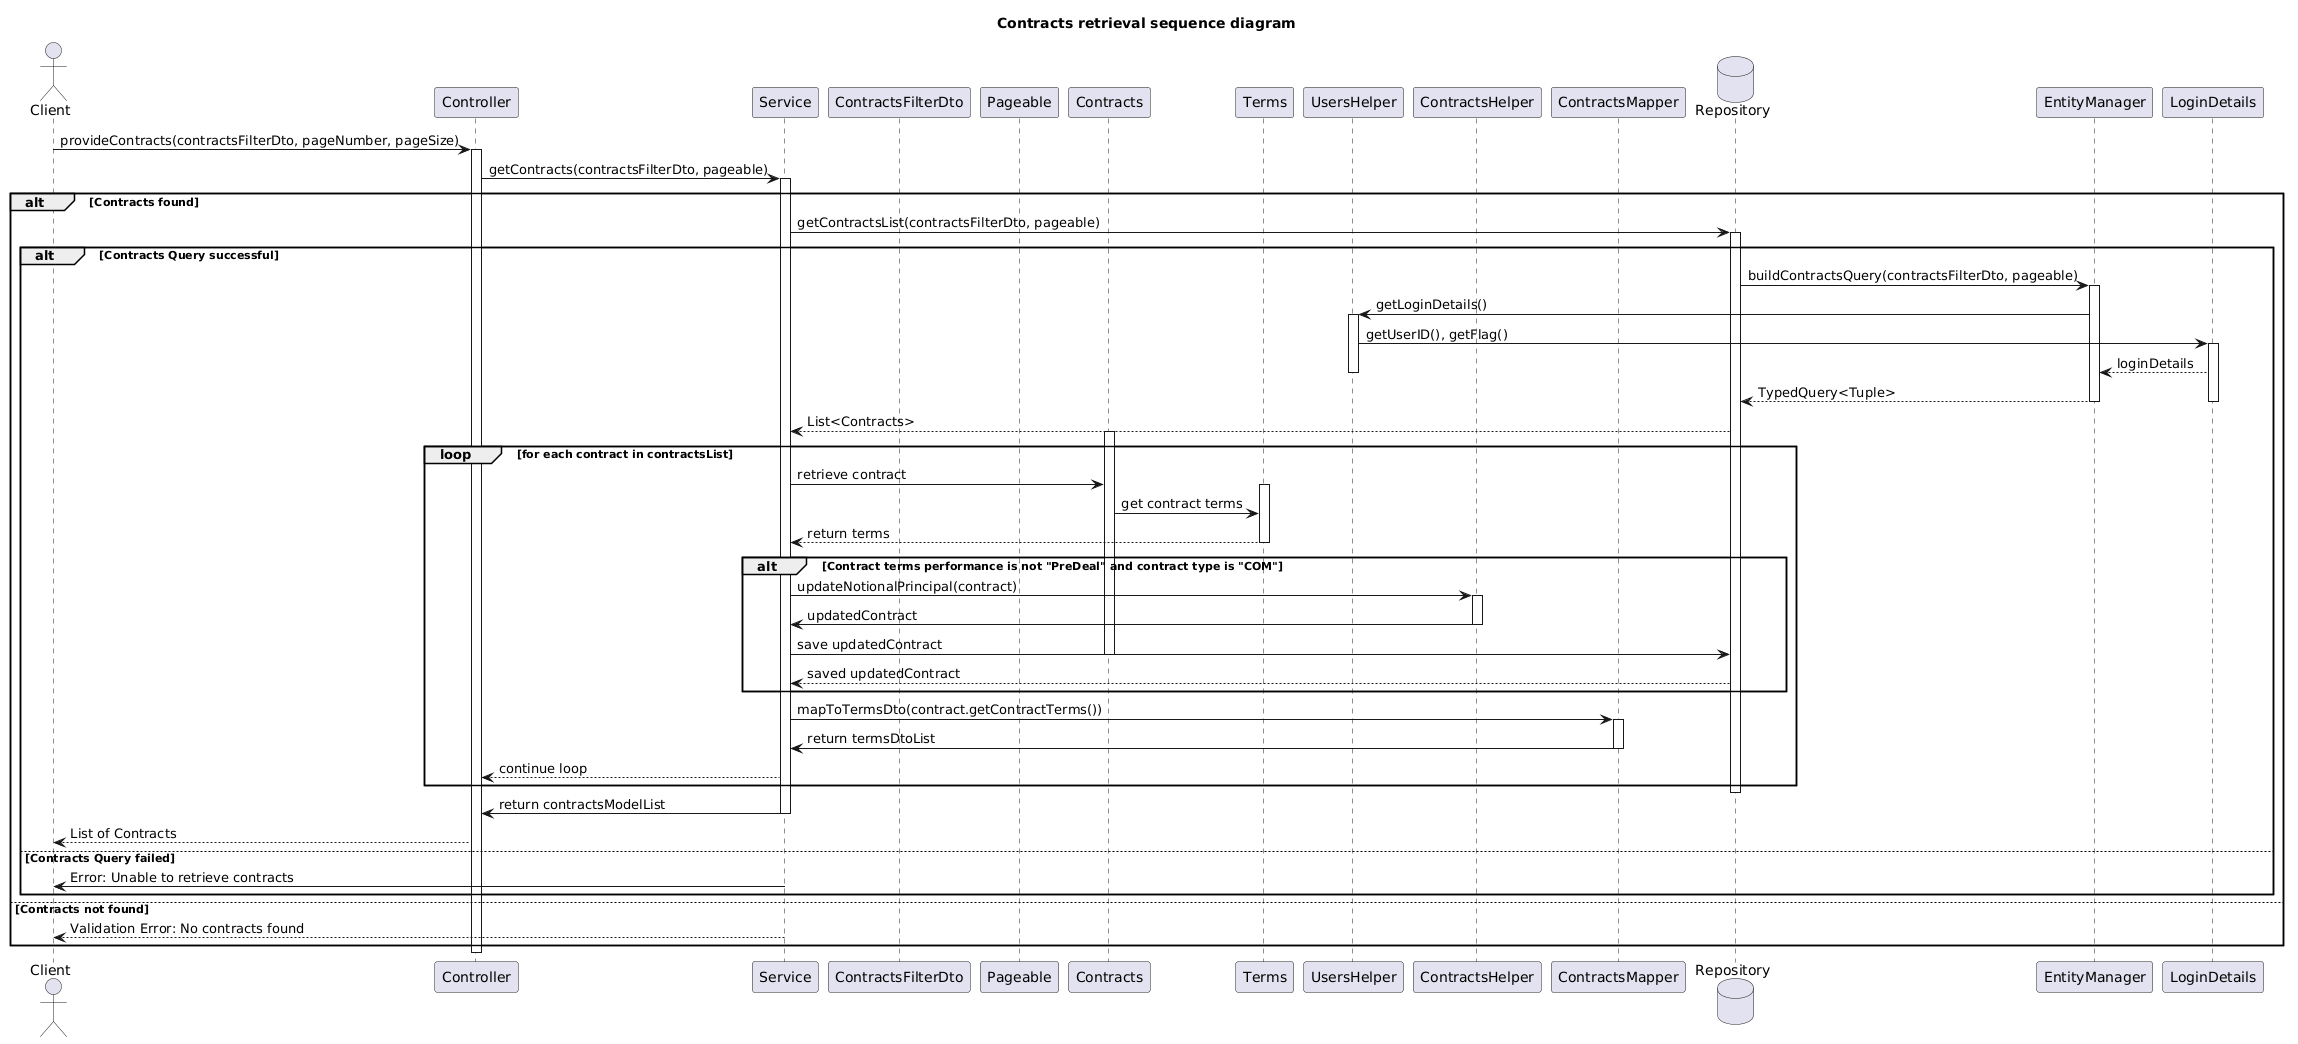Image resolution: width=2298 pixels, height=1044 pixels.
Task: Select the top Controller participant box
Action: tap(476, 102)
